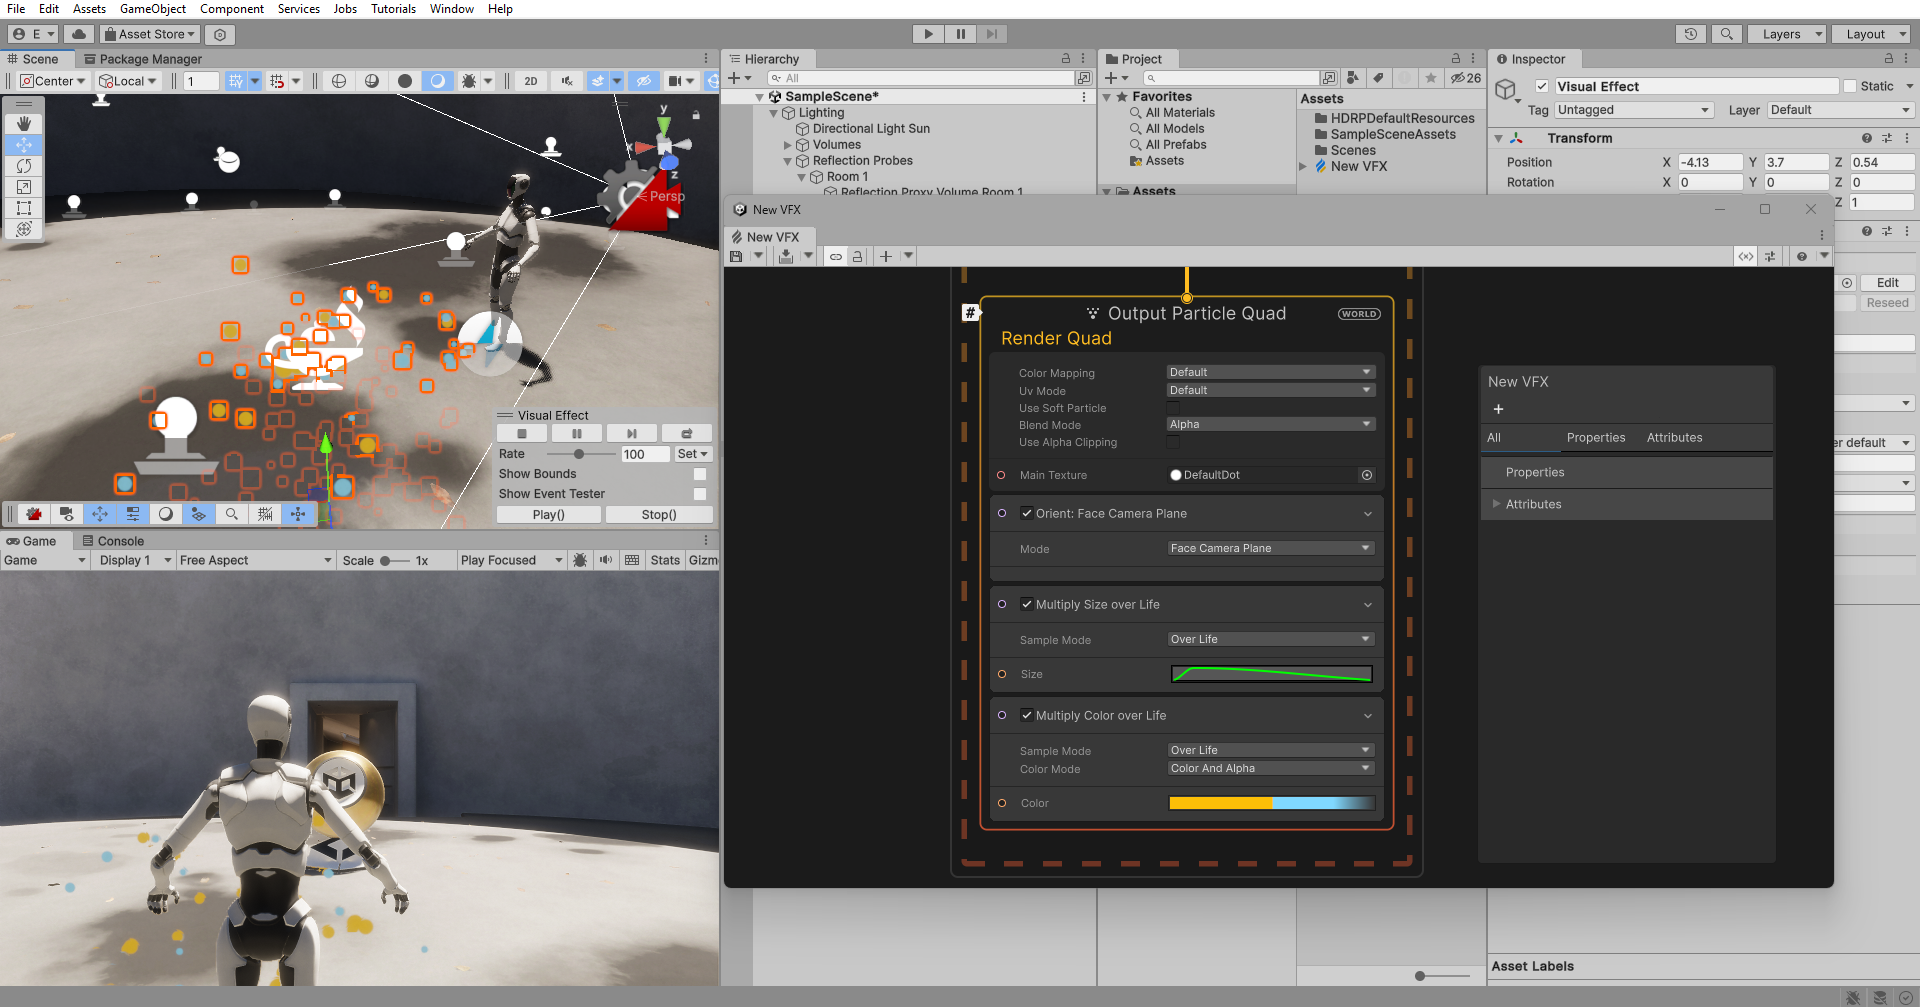This screenshot has width=1920, height=1007.
Task: Switch to the Console tab
Action: pos(112,541)
